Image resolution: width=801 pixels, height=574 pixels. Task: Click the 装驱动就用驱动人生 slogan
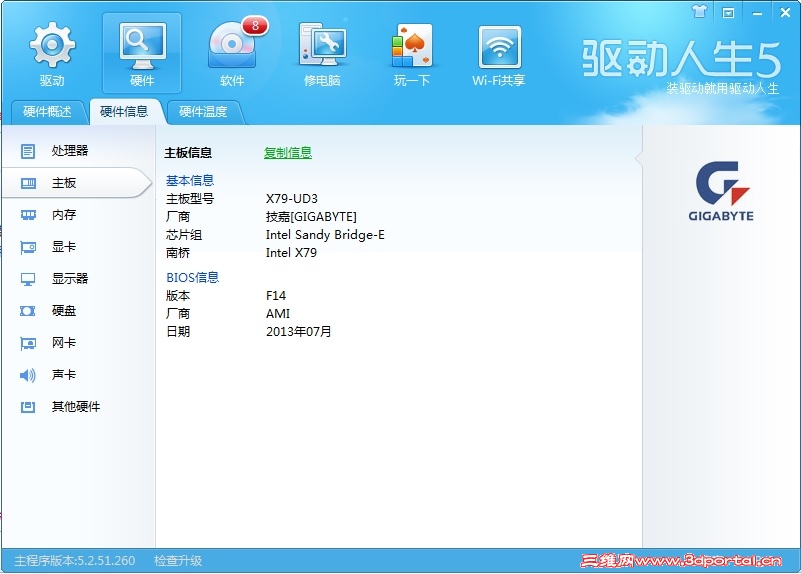point(723,88)
